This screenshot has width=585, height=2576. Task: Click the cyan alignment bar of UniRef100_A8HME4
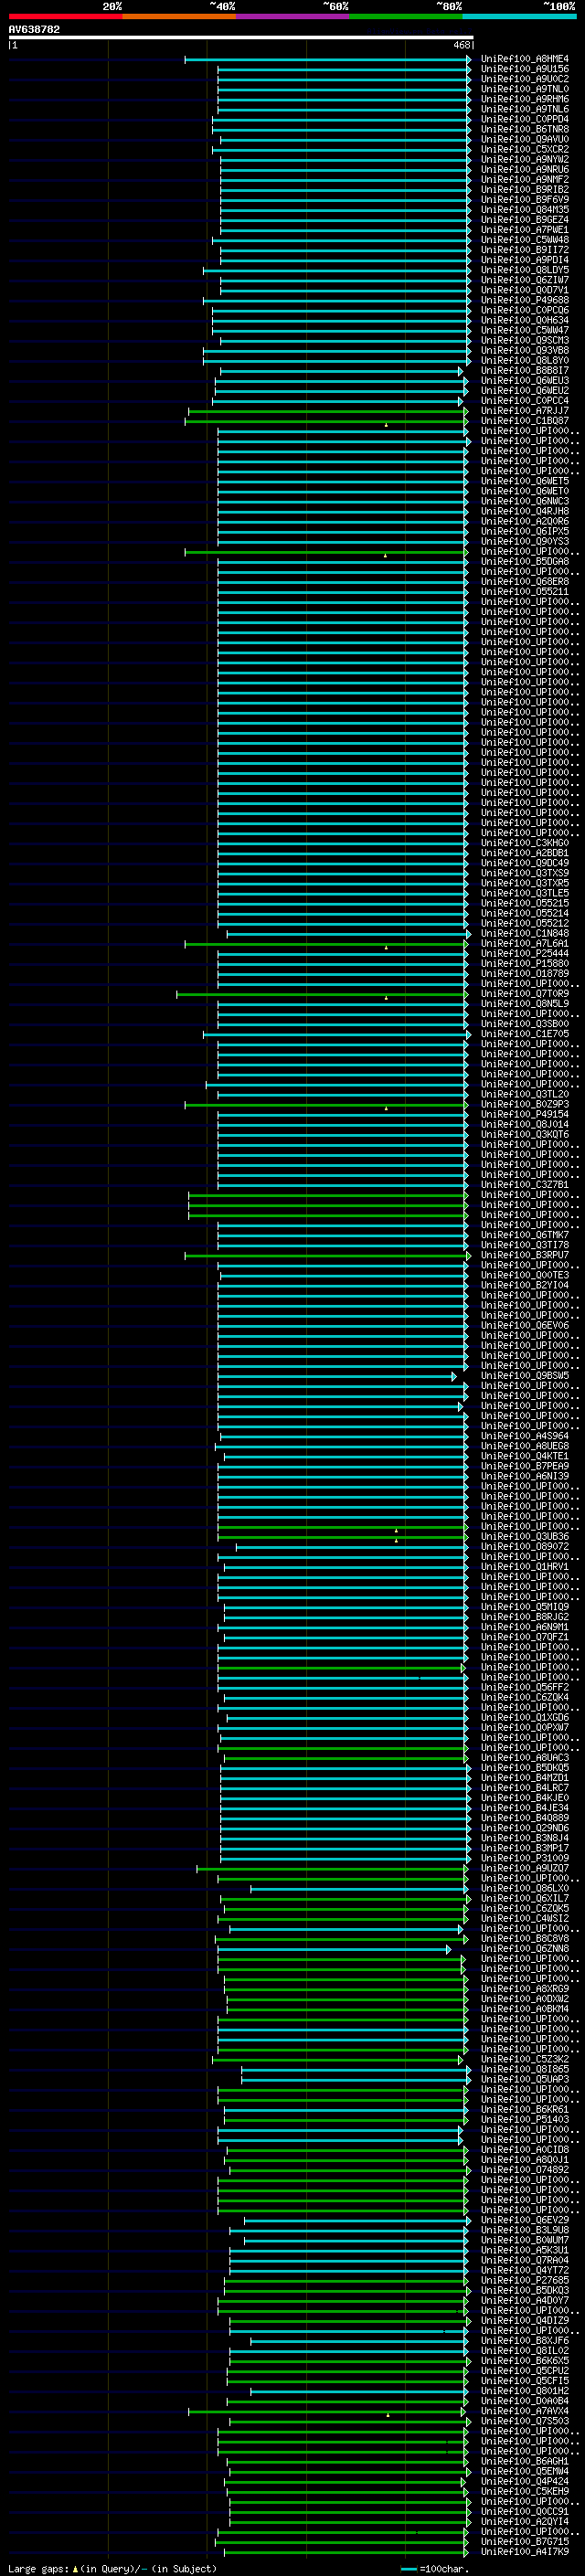point(327,59)
